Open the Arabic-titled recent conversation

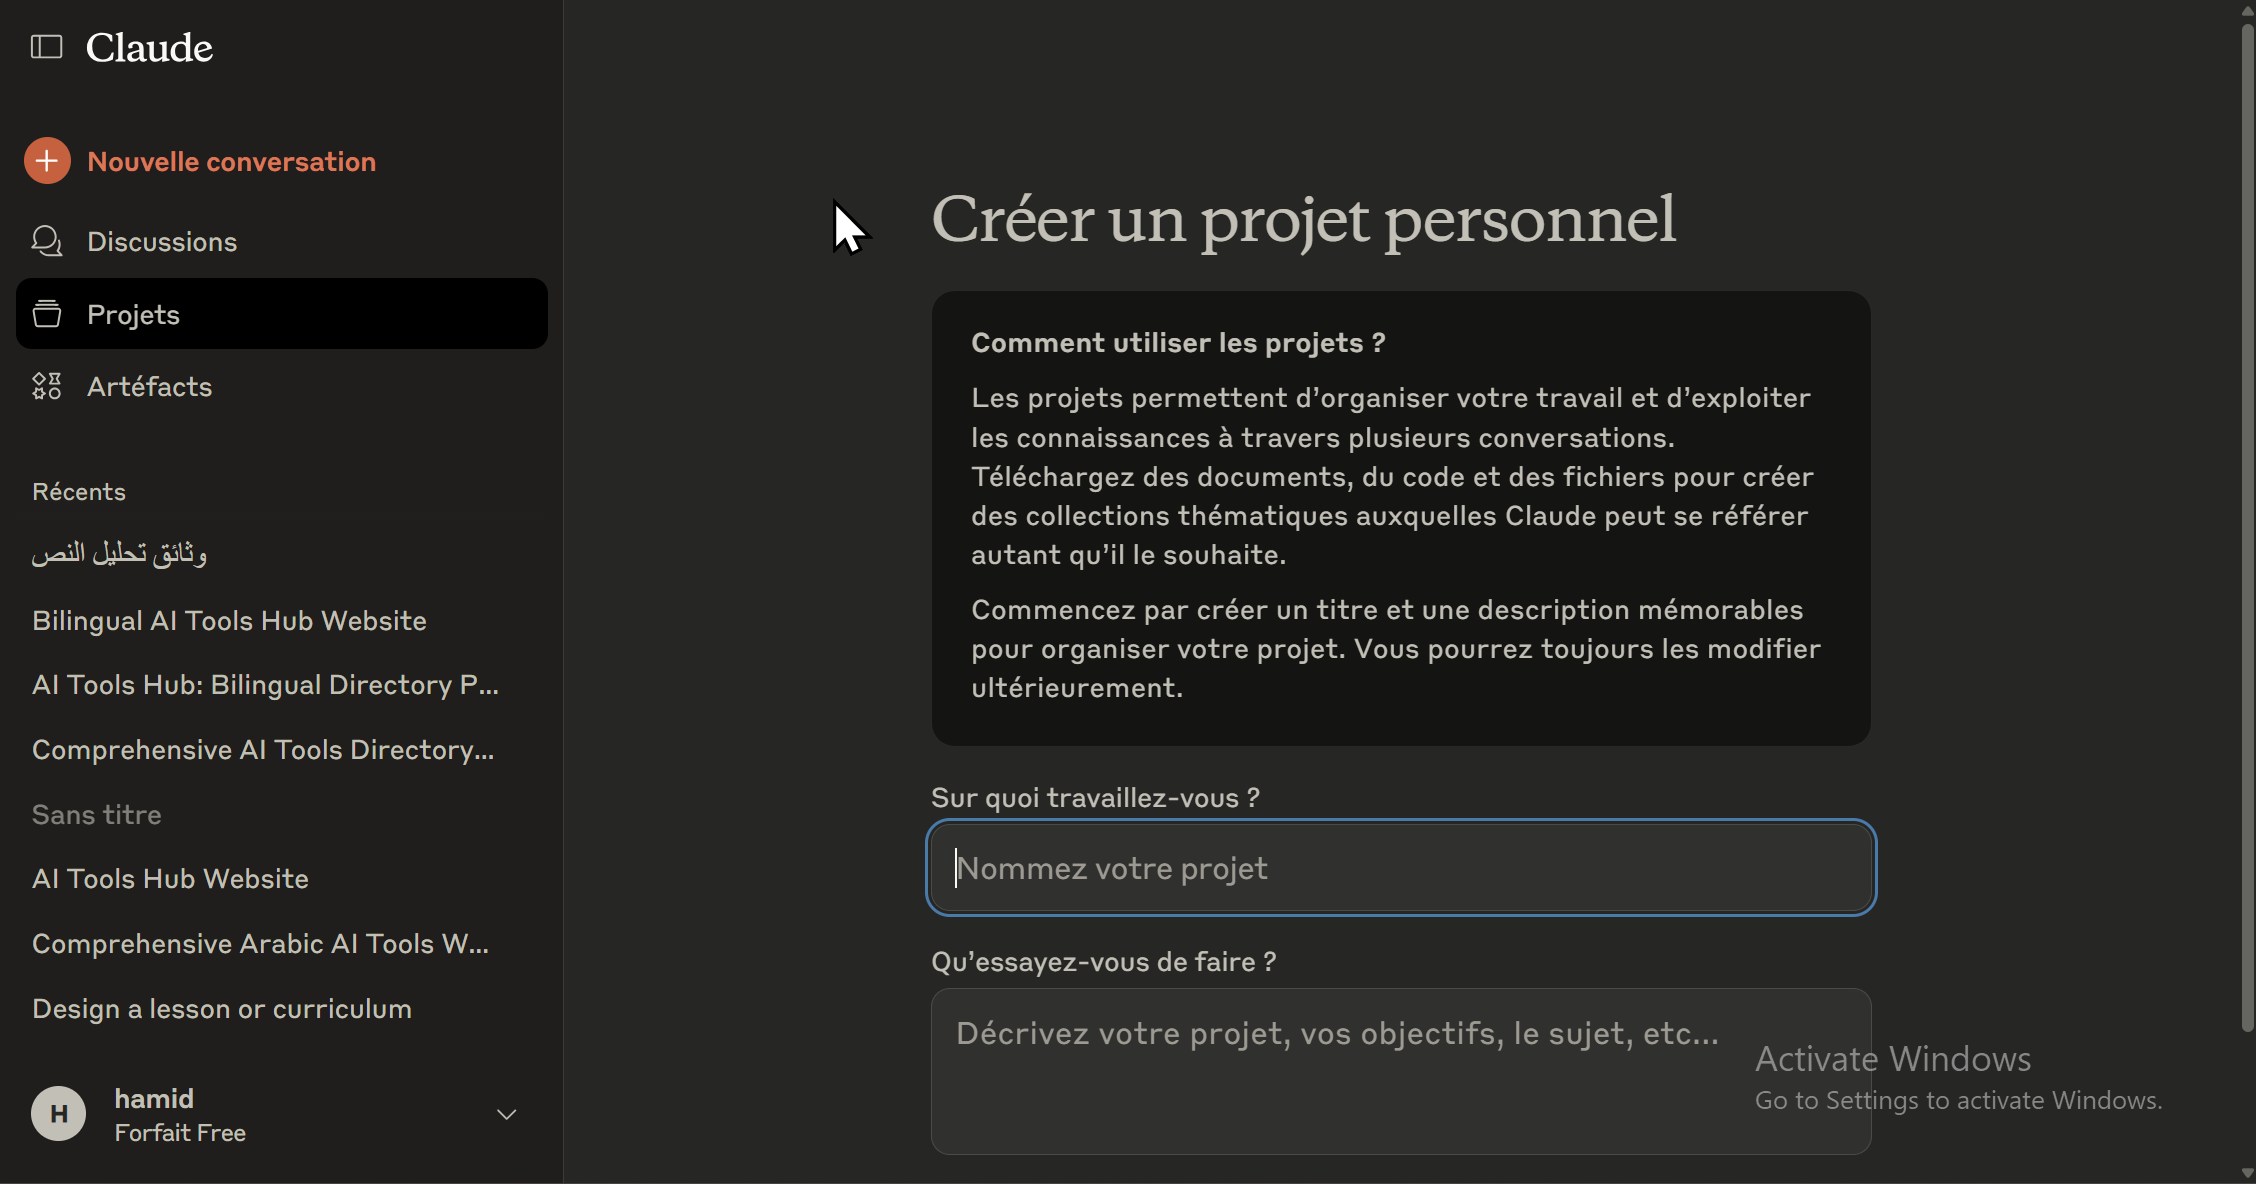(119, 553)
